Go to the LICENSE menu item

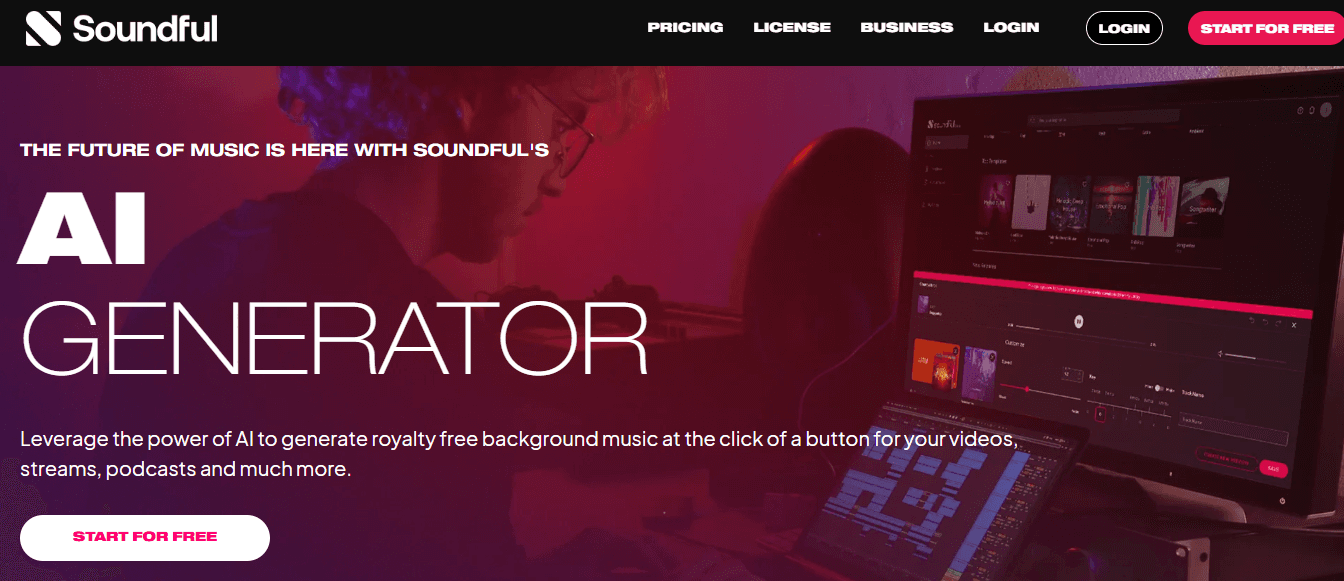[792, 27]
